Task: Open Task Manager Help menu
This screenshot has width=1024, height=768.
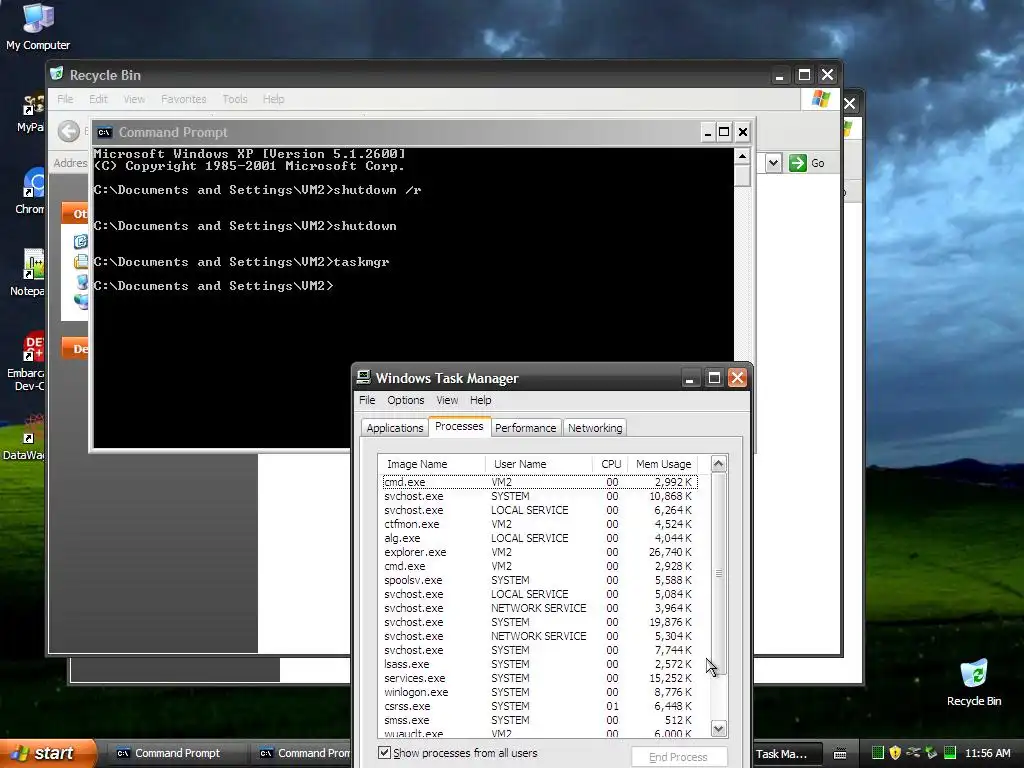Action: point(481,400)
